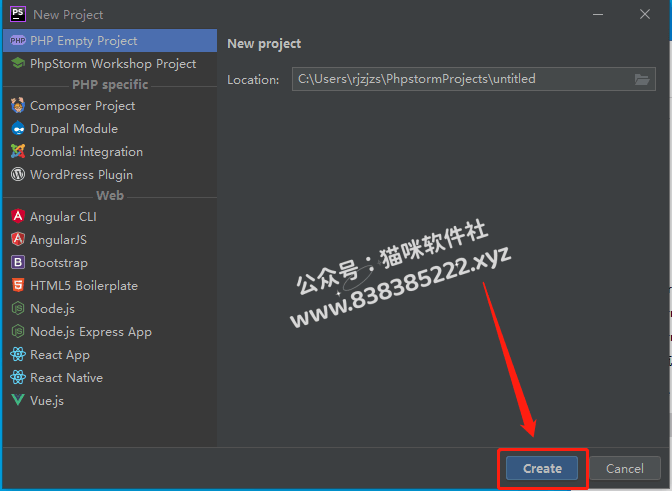Click the Composer Project icon
This screenshot has height=491, width=672.
tap(18, 105)
